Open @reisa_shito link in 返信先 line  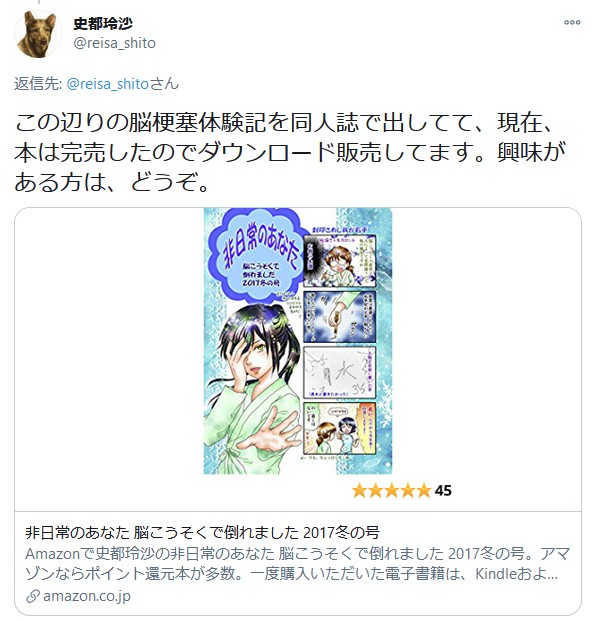[x=108, y=84]
